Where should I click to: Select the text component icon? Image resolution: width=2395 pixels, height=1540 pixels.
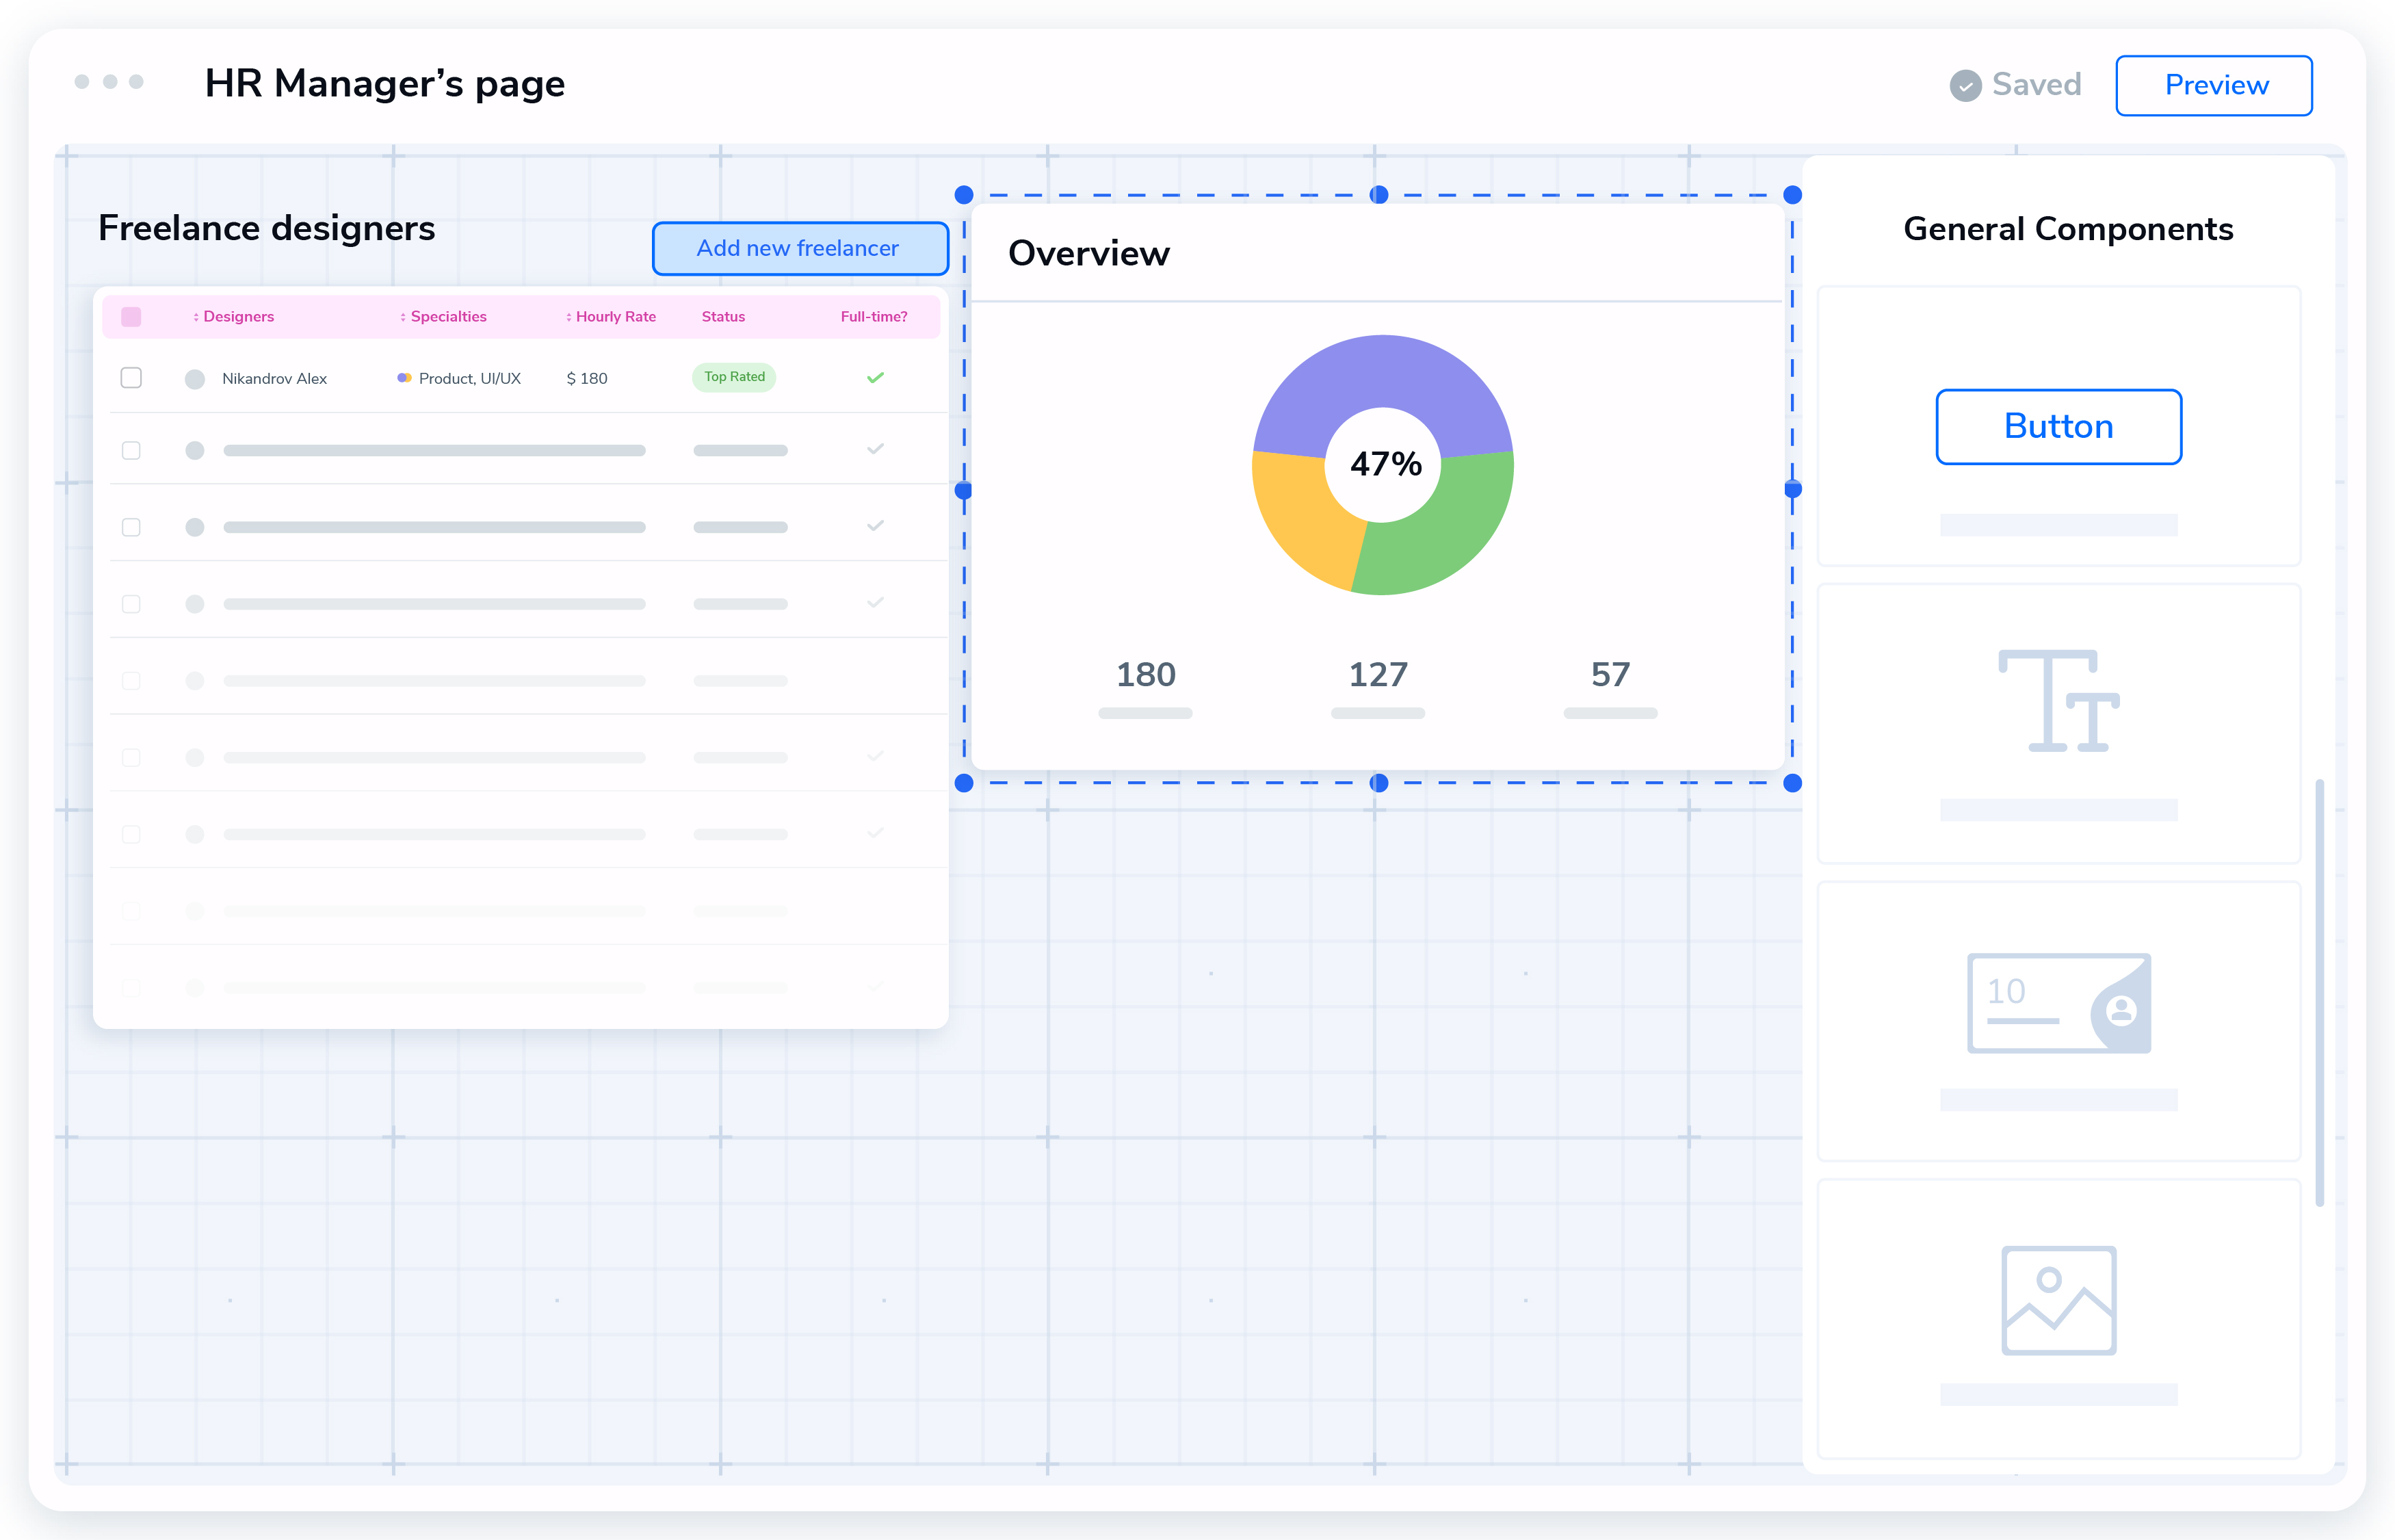(2058, 701)
